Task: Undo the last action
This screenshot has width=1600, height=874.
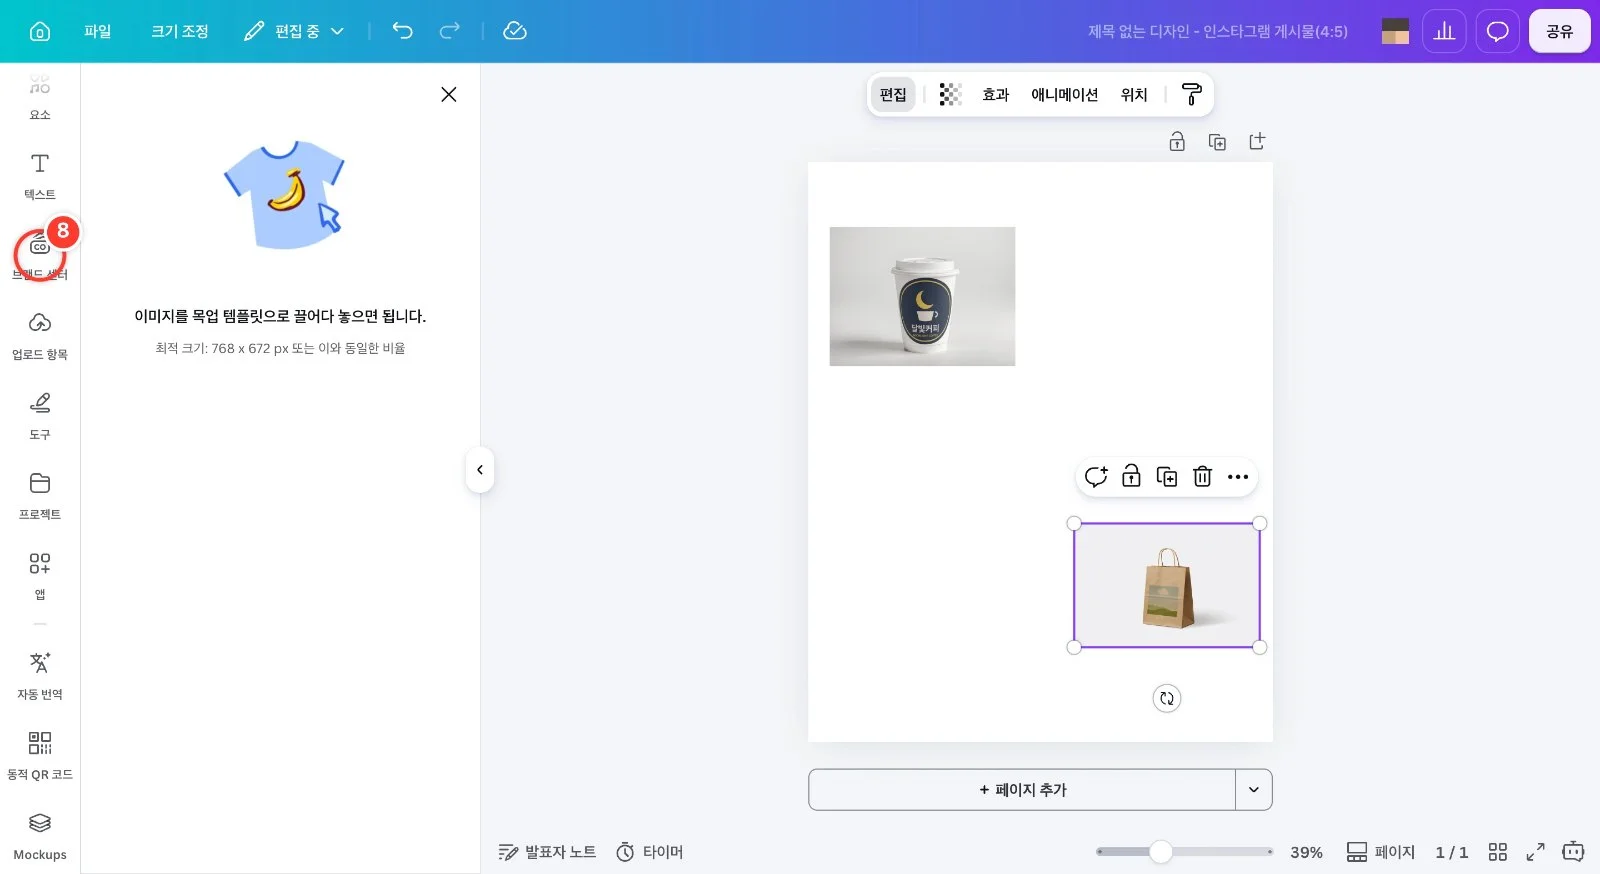Action: tap(402, 31)
